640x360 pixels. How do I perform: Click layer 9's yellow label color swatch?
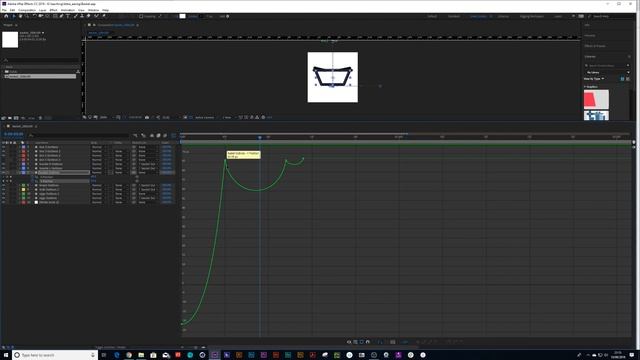(x=23, y=189)
